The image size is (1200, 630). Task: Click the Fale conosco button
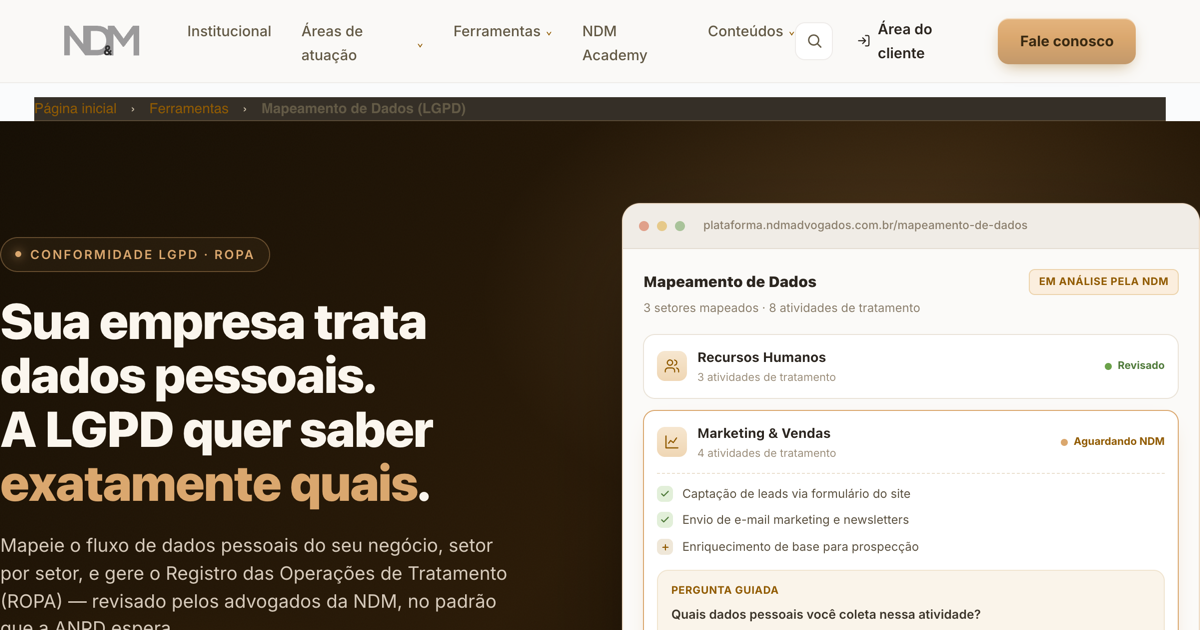click(x=1066, y=41)
